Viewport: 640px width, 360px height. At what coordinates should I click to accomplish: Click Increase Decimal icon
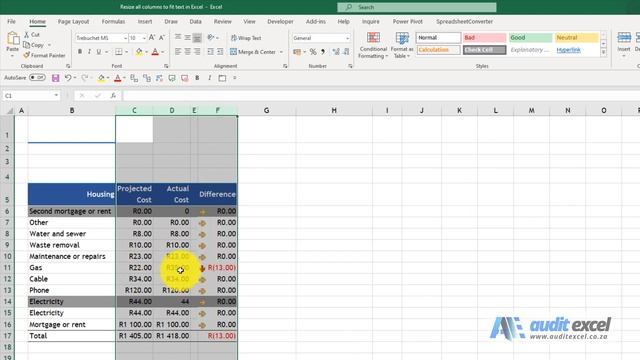click(336, 52)
